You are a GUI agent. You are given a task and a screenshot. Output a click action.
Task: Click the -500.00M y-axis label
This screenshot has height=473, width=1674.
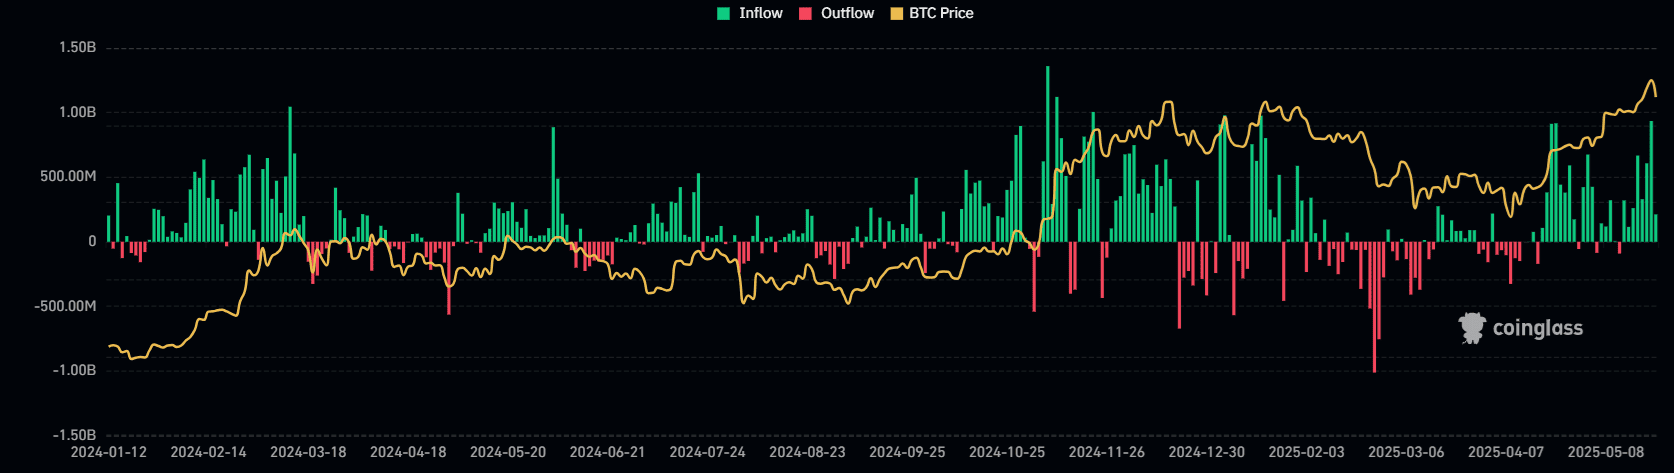(65, 306)
